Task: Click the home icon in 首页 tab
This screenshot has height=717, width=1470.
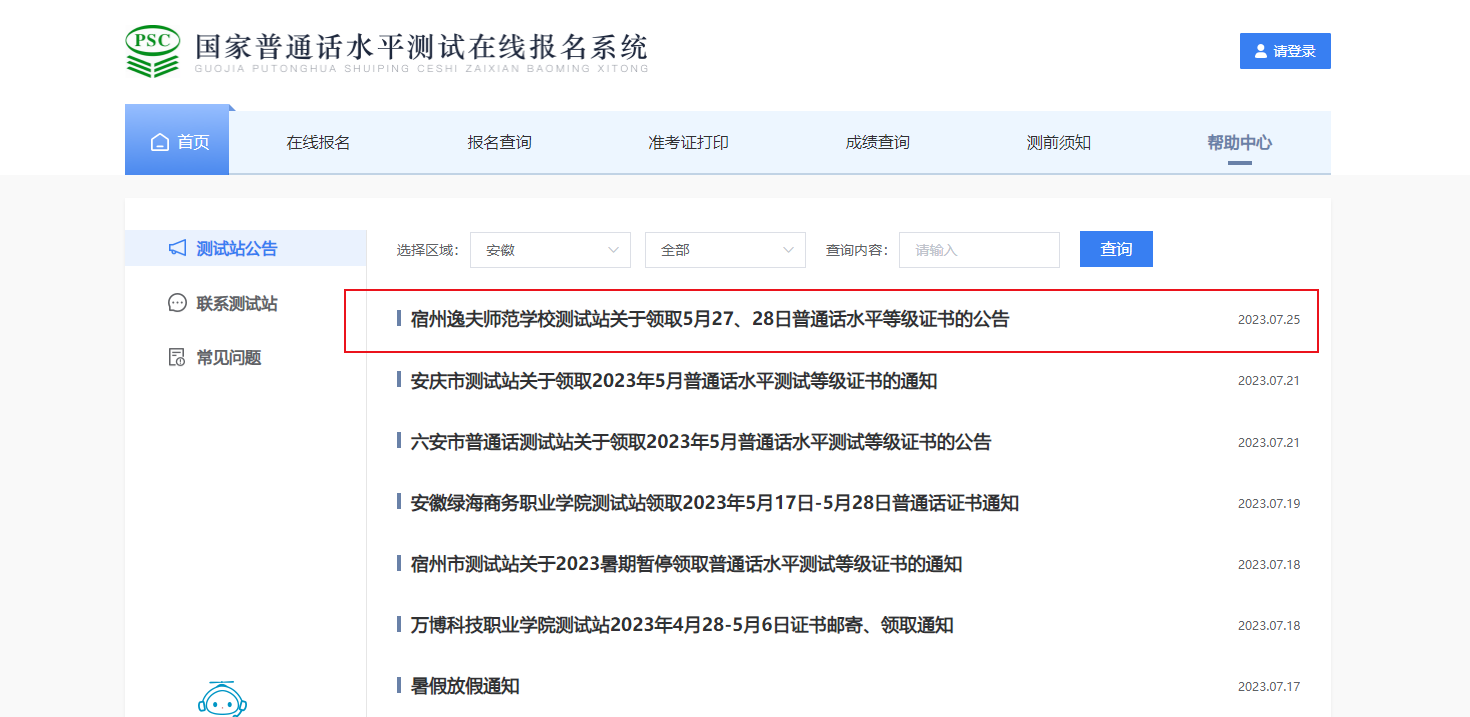Action: point(160,143)
